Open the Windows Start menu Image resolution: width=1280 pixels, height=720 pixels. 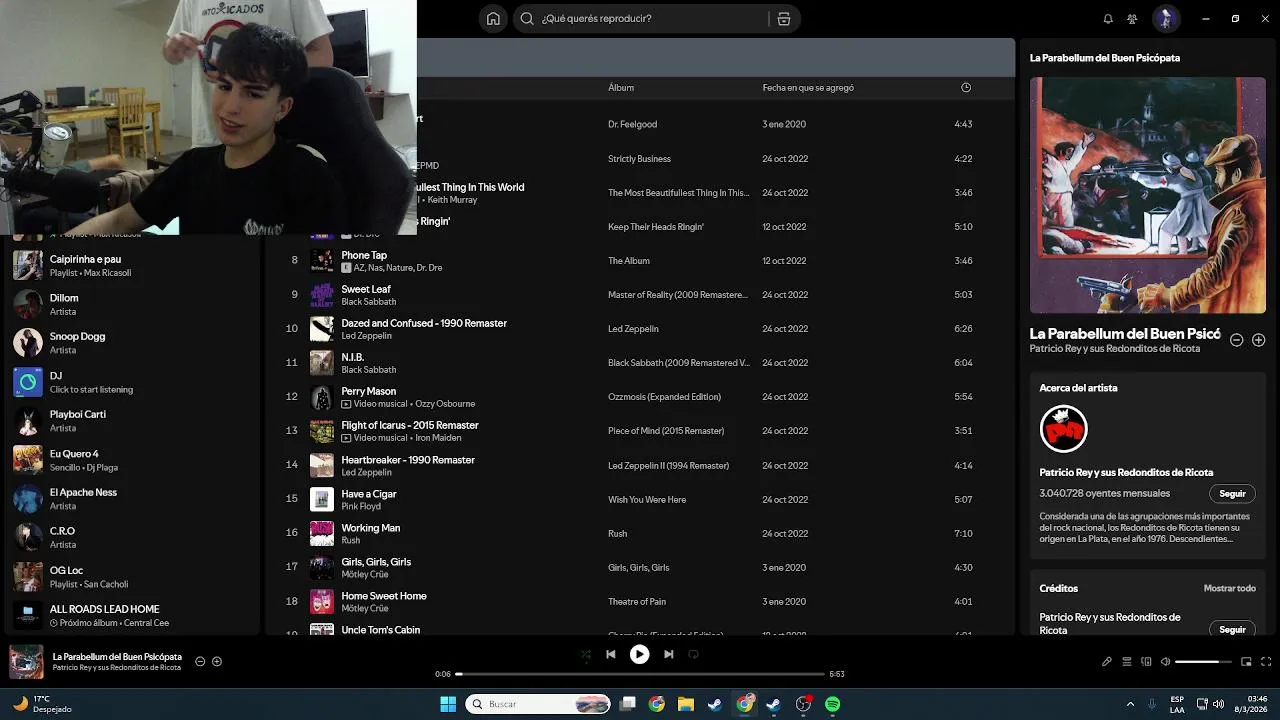[448, 704]
